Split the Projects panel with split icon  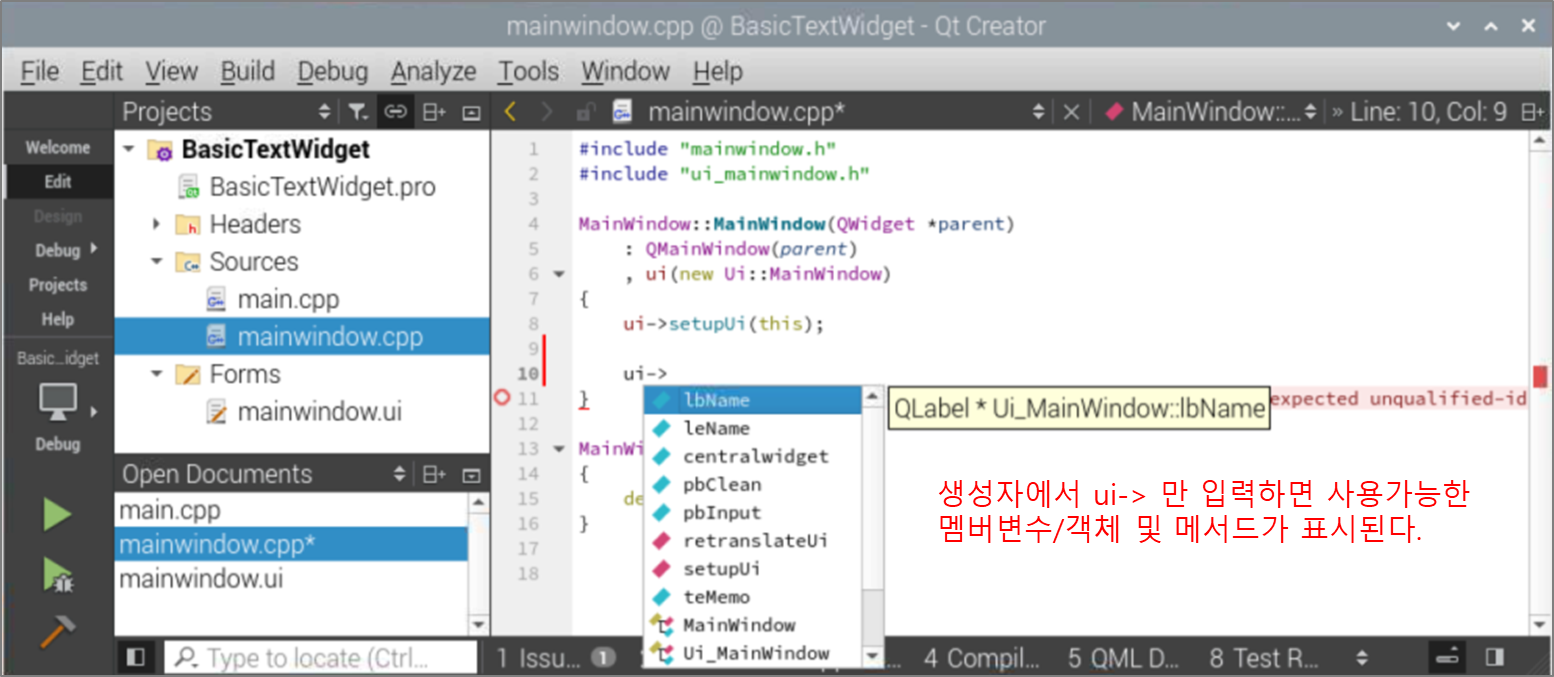click(x=434, y=112)
